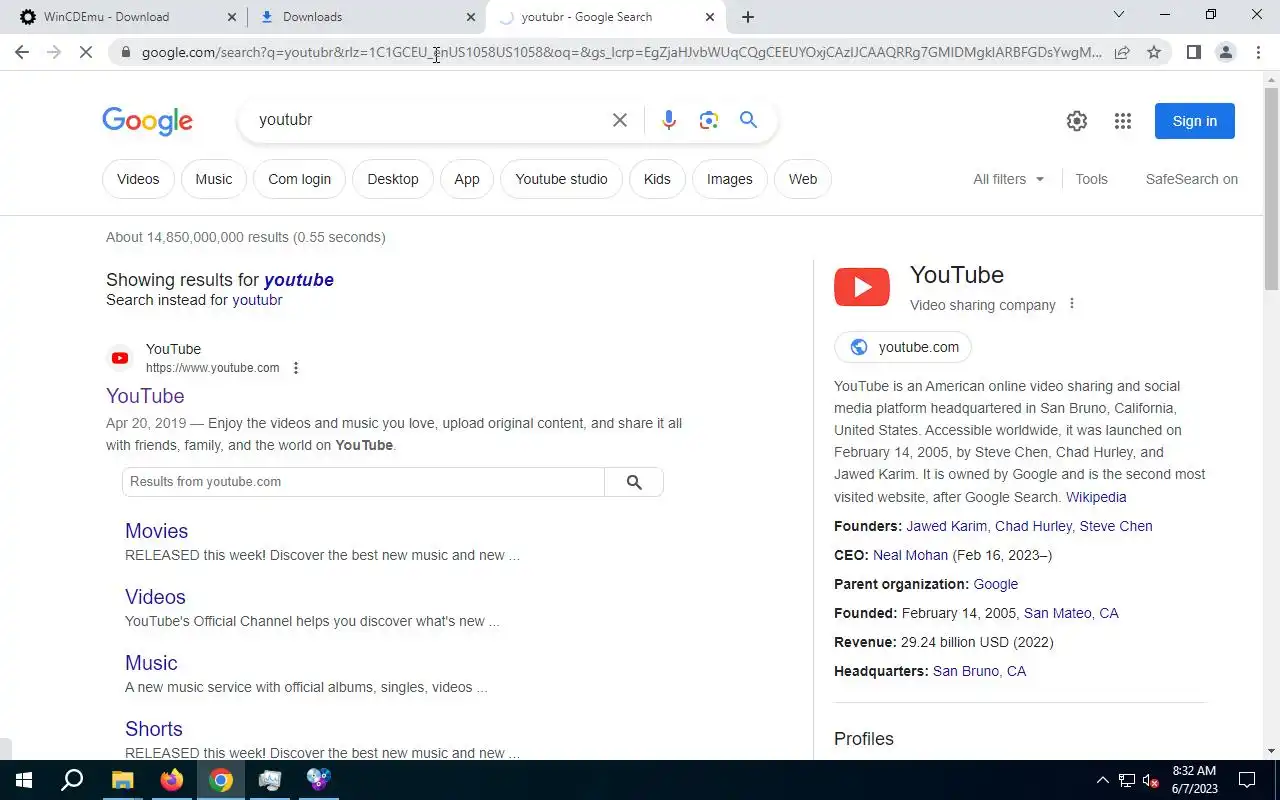Open the Jawed Karim founder link
This screenshot has width=1280, height=800.
[946, 526]
